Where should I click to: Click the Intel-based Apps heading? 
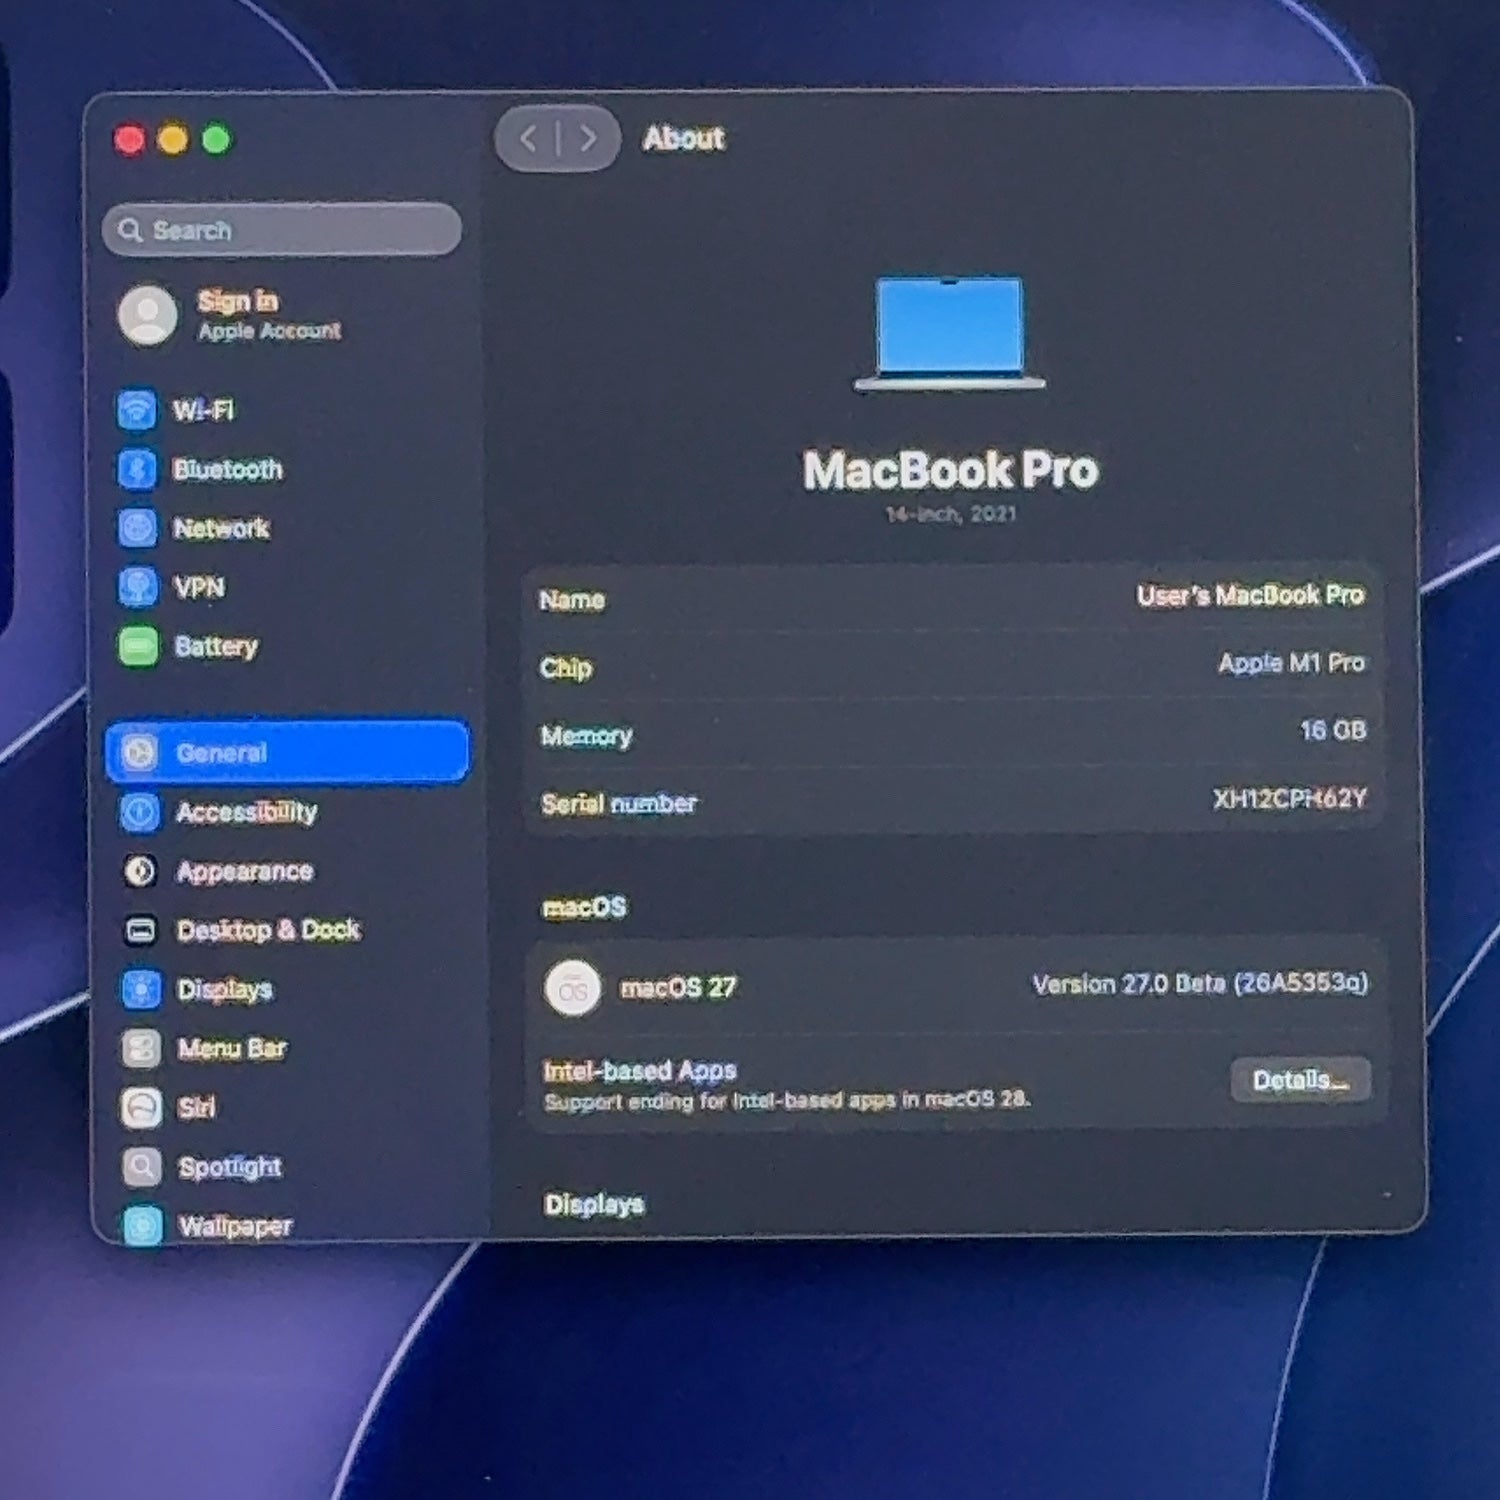click(640, 1071)
